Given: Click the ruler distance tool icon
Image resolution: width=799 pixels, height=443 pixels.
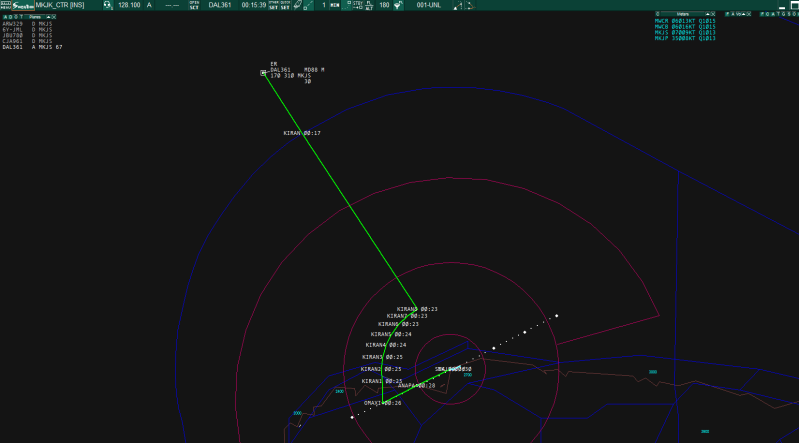Looking at the screenshot, I should [x=310, y=5].
